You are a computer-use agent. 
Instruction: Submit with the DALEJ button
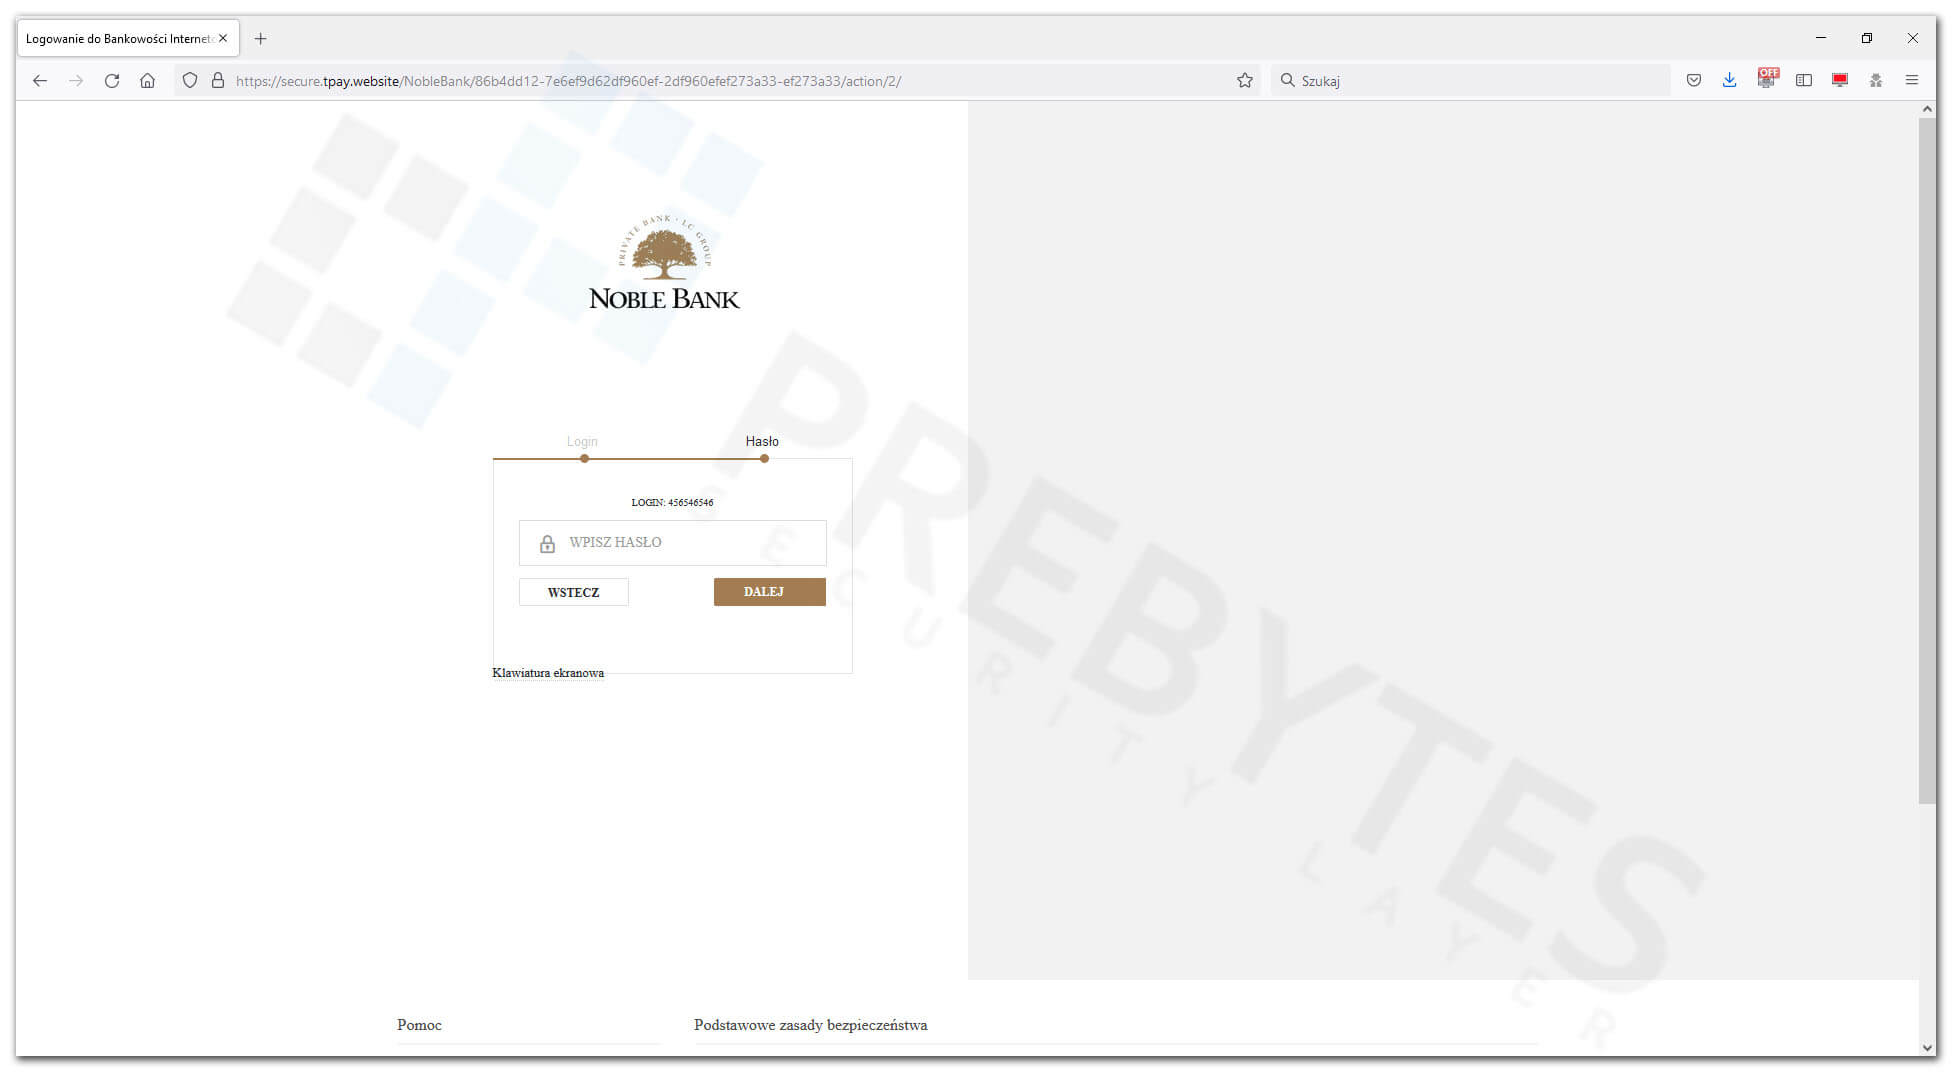tap(769, 592)
